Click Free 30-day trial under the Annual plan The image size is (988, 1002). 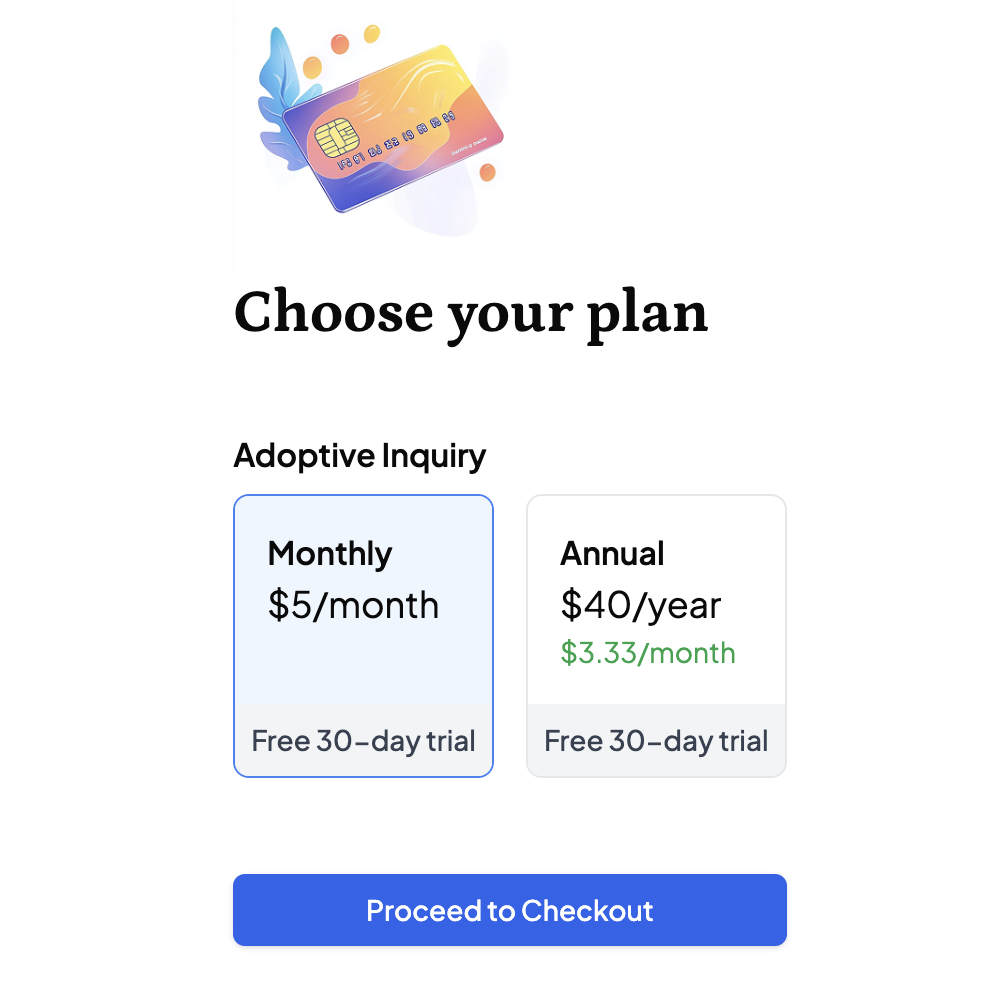[655, 741]
